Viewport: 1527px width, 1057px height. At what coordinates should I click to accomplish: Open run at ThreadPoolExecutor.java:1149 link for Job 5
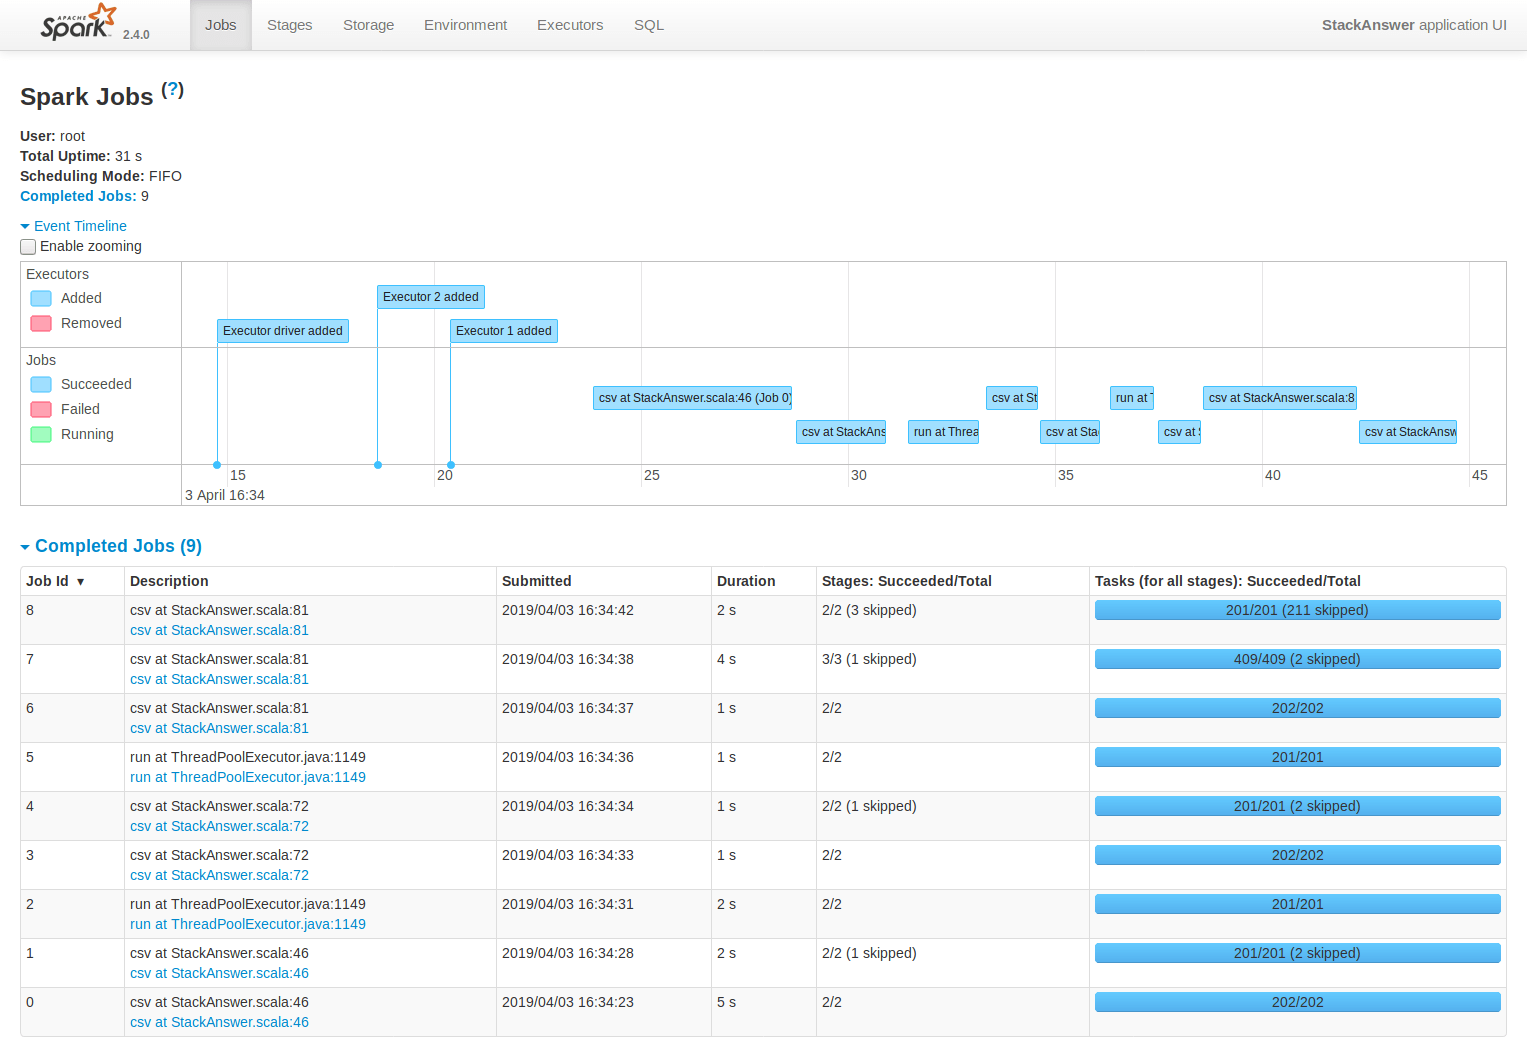(247, 777)
